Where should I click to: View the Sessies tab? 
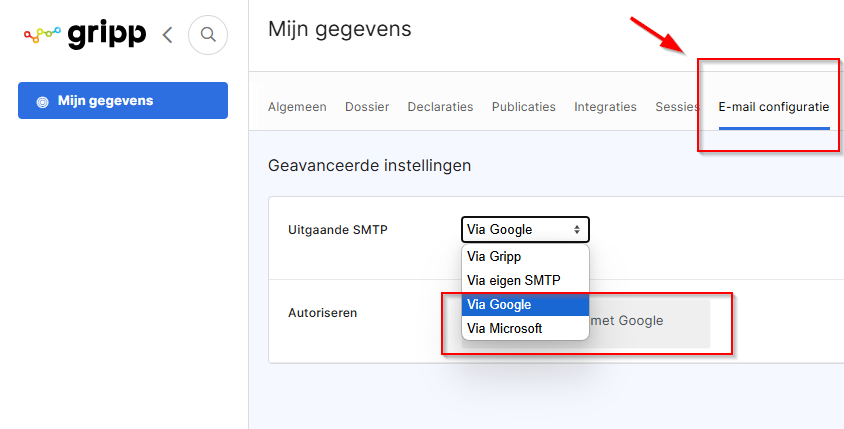677,107
